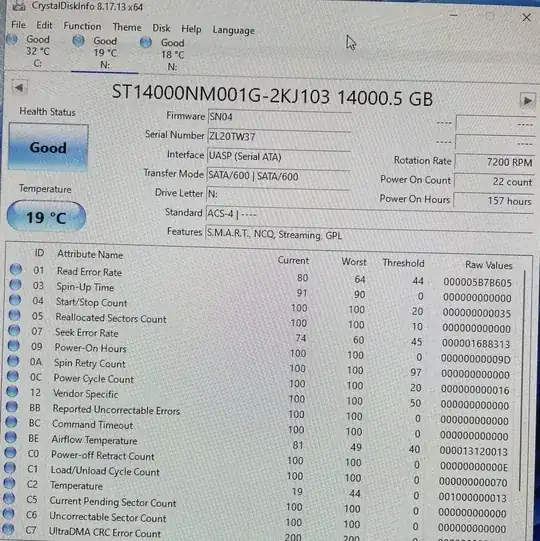Image resolution: width=540 pixels, height=541 pixels.
Task: Close the CrystalDiskInfo window
Action: point(526,17)
